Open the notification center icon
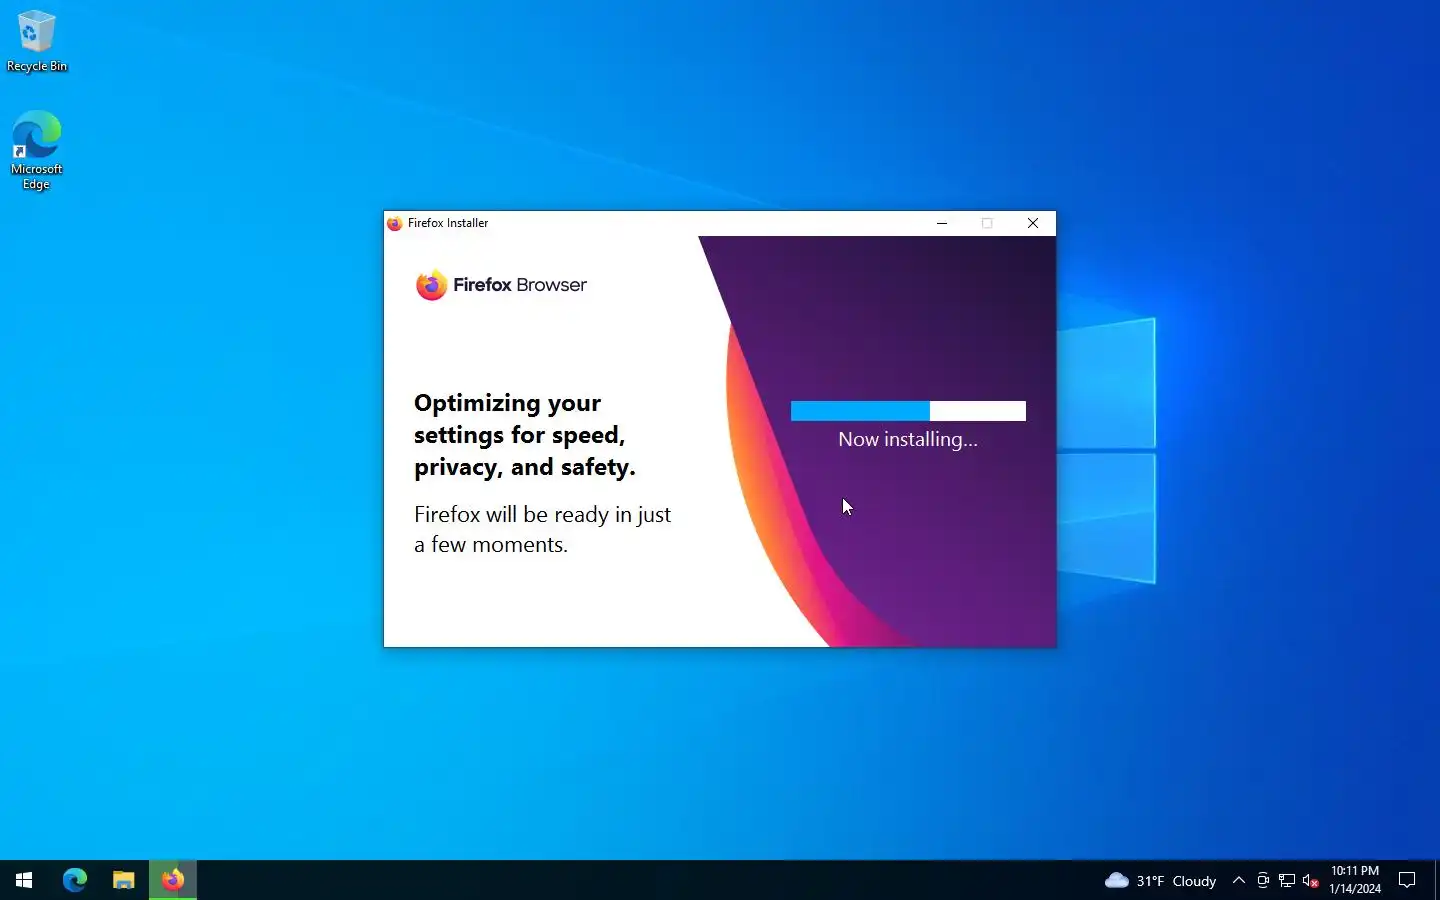The height and width of the screenshot is (900, 1440). [1407, 880]
